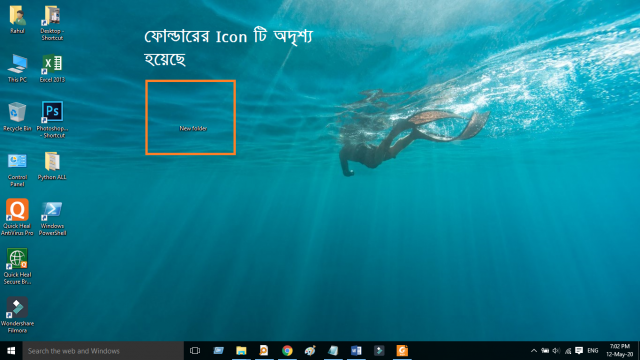Open the network status tray icon
Viewport: 640px width, 360px height.
567,351
